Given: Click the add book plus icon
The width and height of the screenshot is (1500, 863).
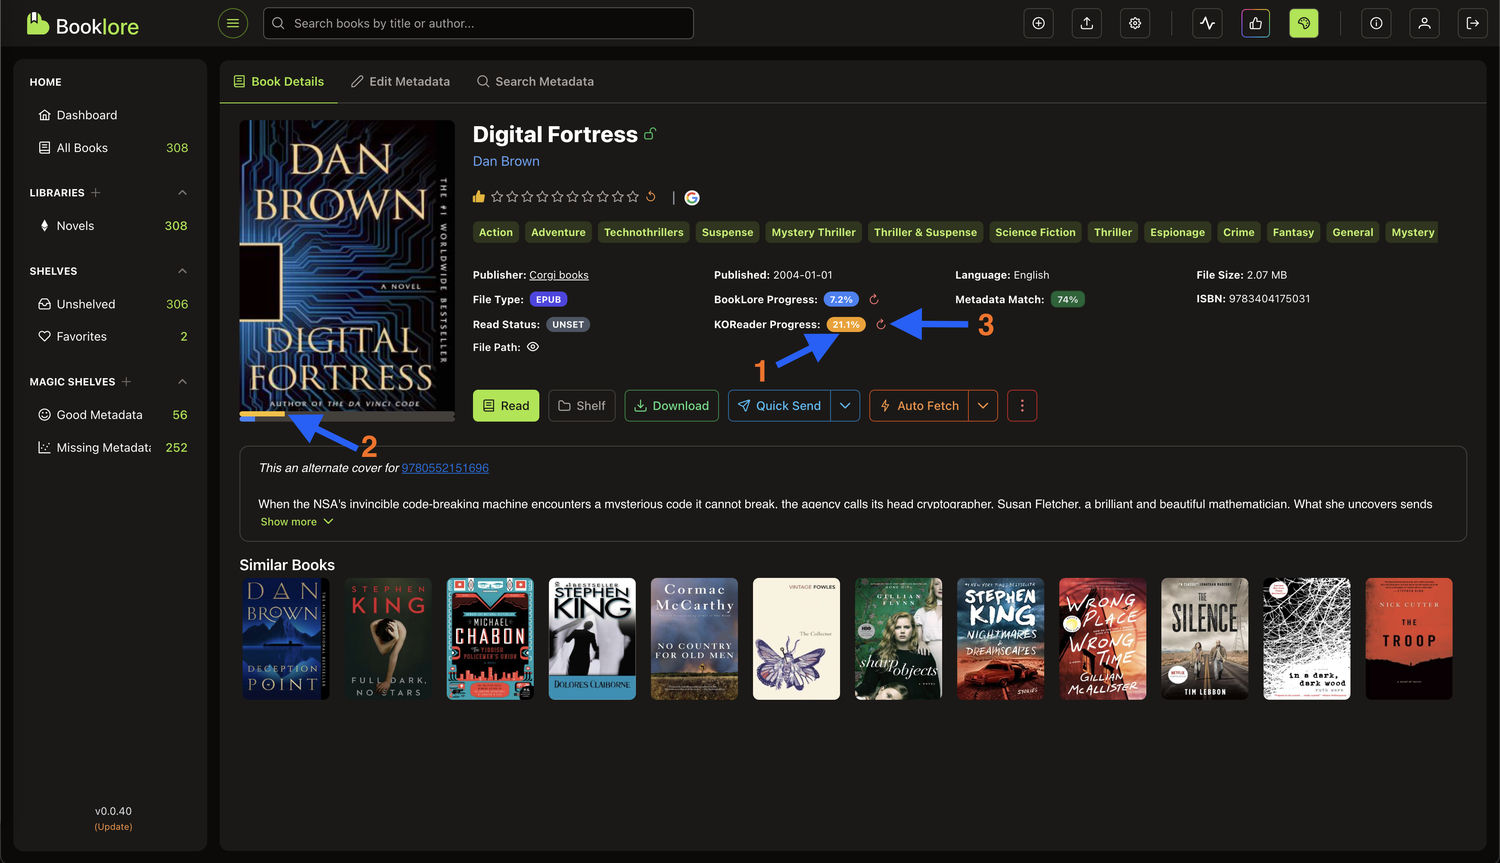Looking at the screenshot, I should [1038, 23].
